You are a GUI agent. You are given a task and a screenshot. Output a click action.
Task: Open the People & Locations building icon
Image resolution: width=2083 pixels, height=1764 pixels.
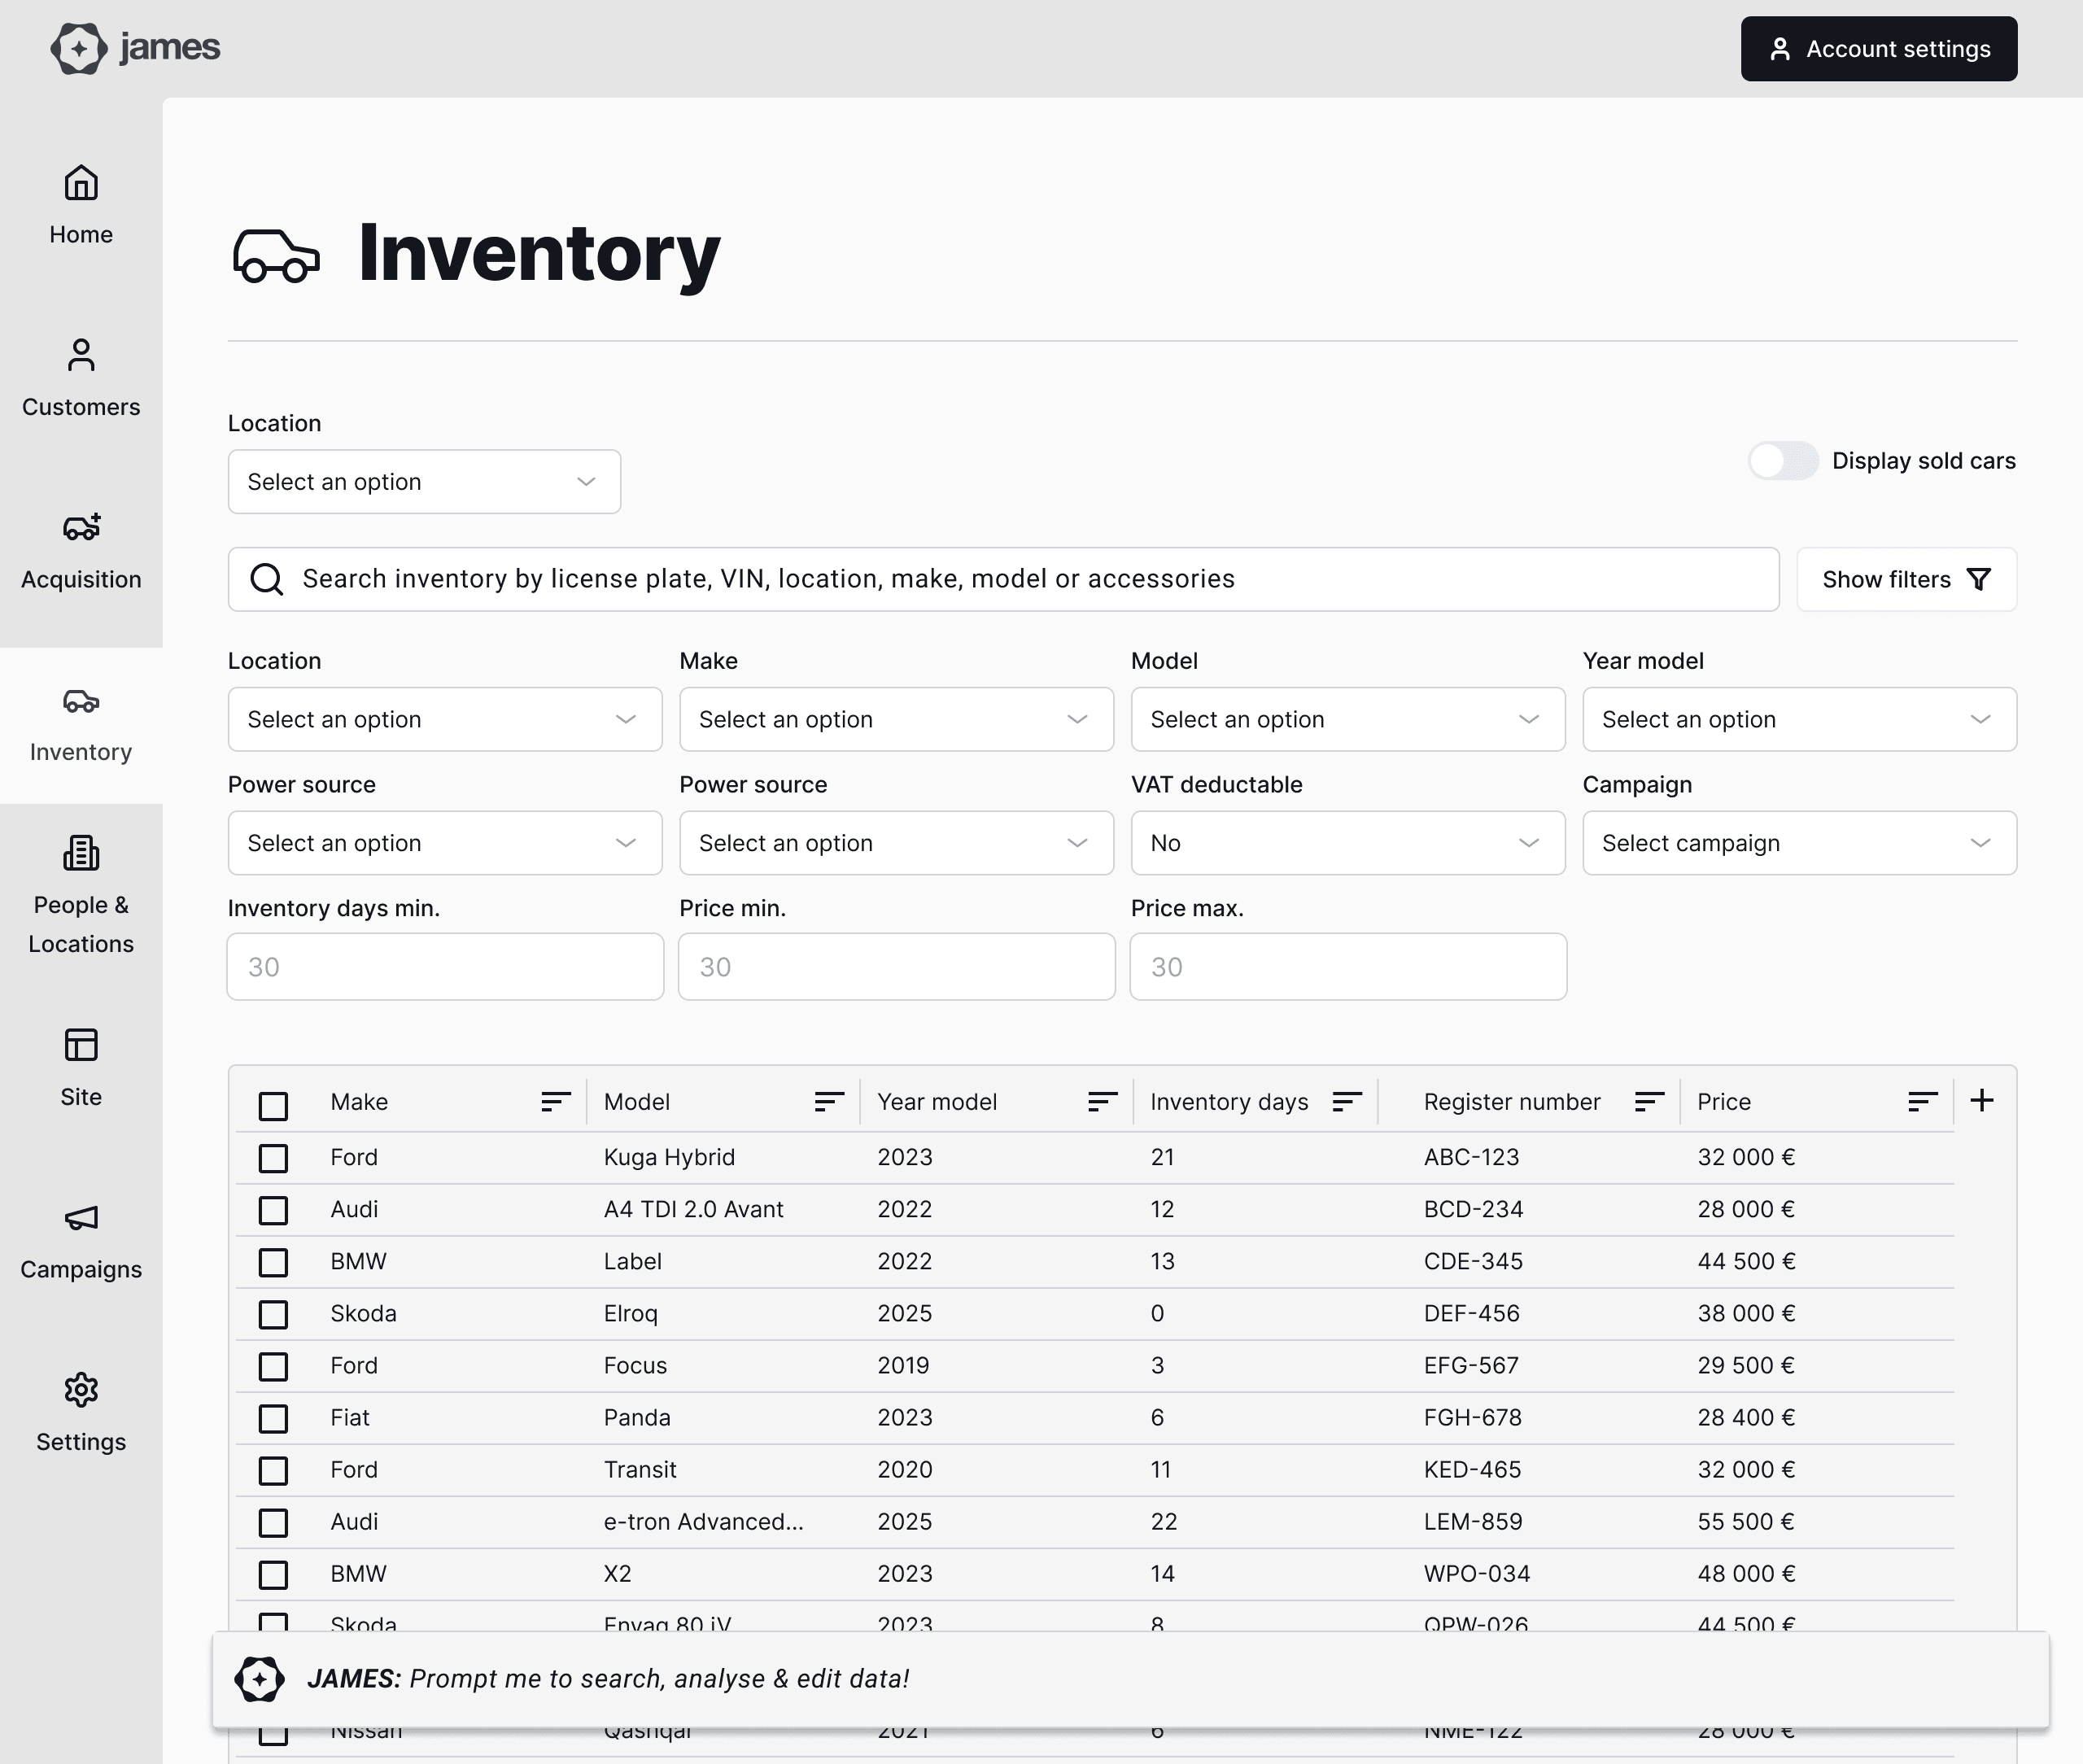(81, 853)
